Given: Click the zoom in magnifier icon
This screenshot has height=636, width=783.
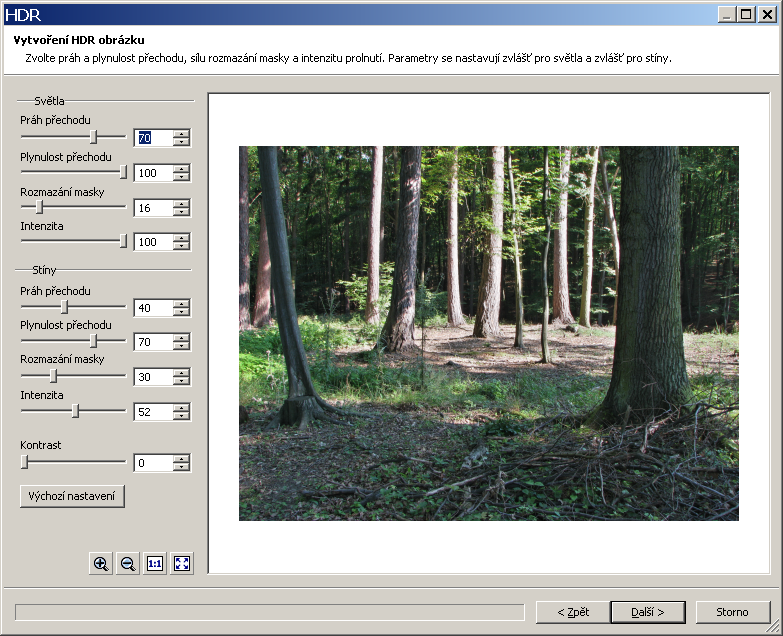Looking at the screenshot, I should (101, 563).
